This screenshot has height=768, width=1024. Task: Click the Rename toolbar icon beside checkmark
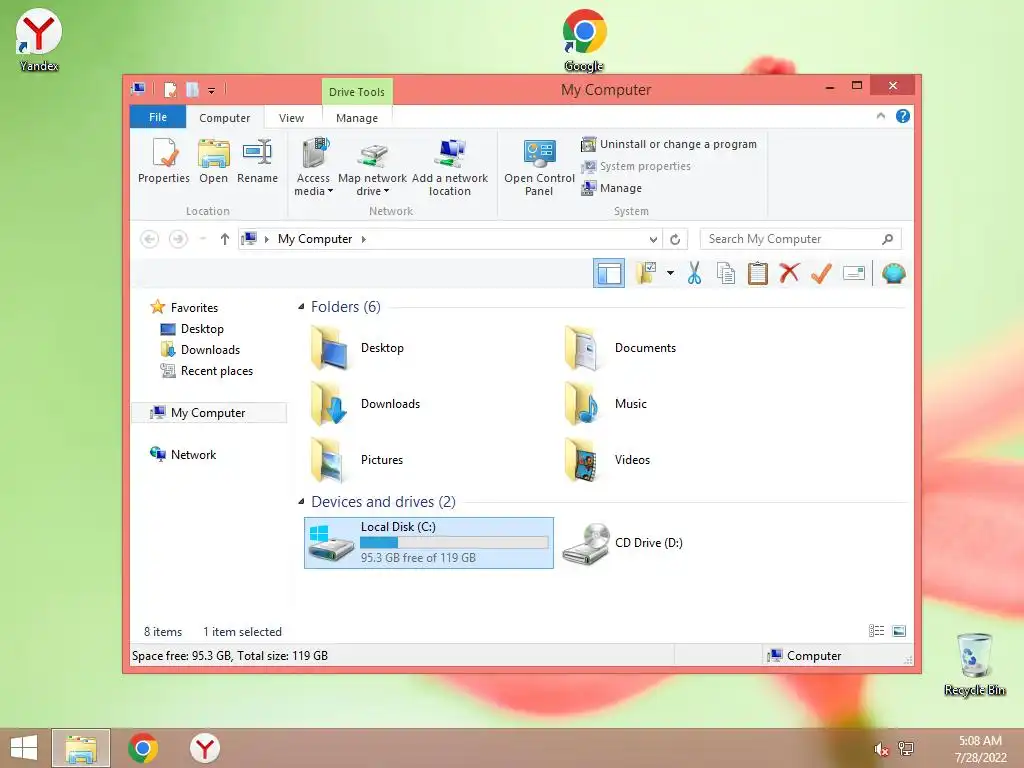[x=854, y=274]
